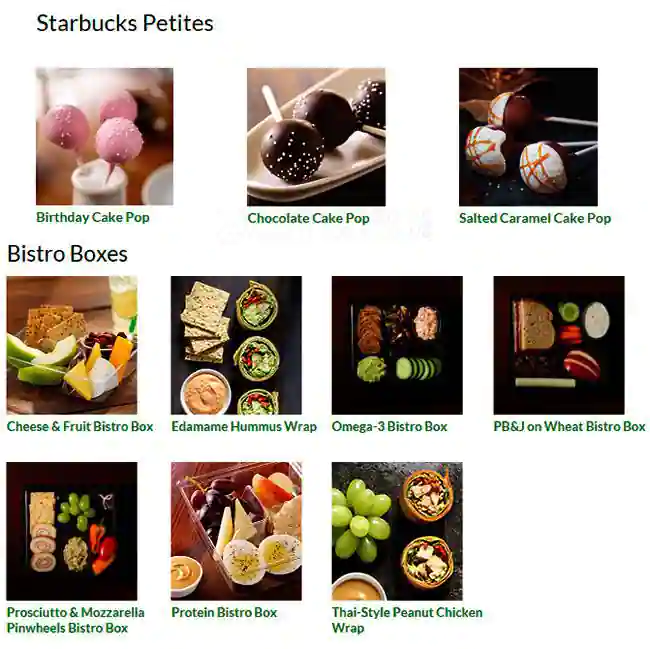Viewport: 650px width, 649px height.
Task: Open the Salted Caramel Cake Pop link
Action: point(535,218)
